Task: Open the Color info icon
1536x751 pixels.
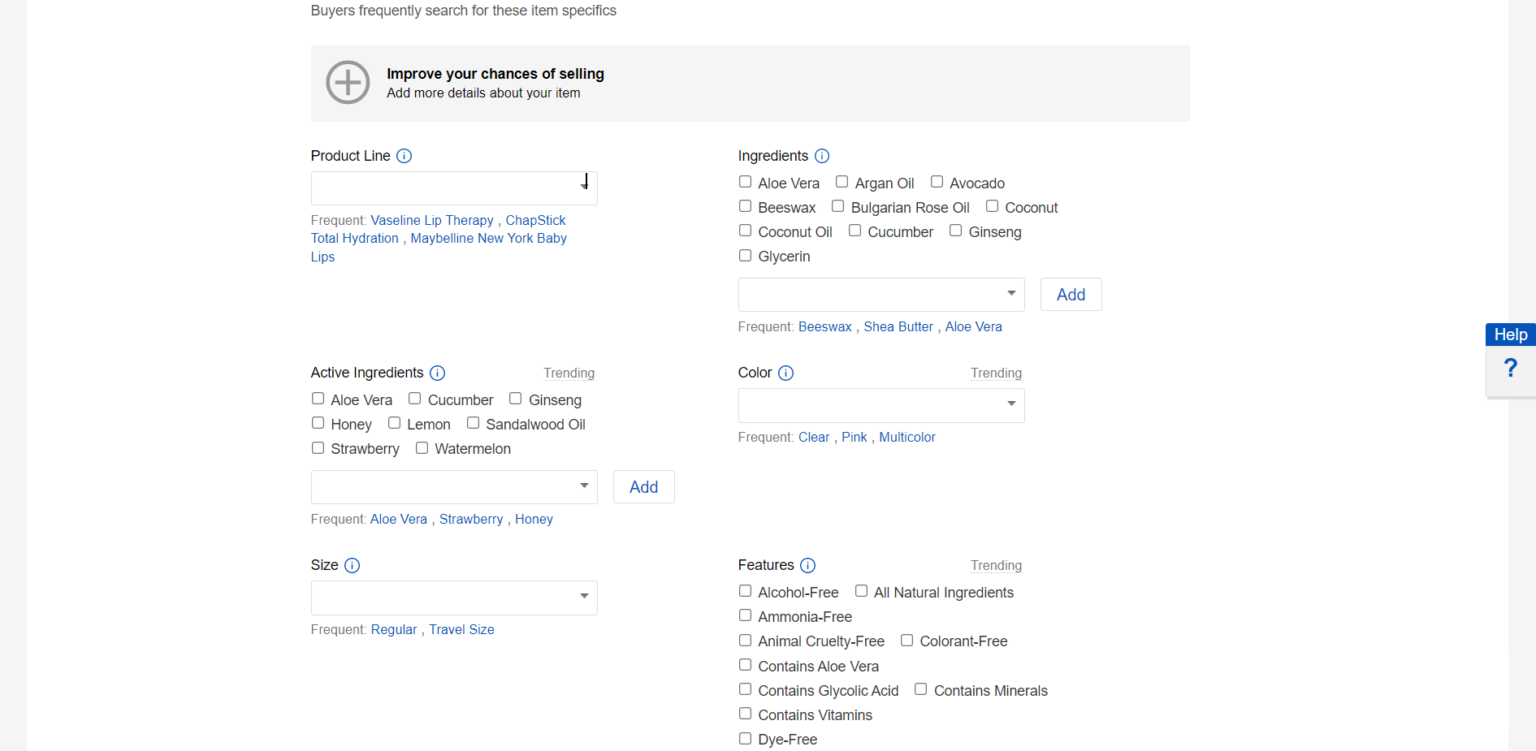Action: coord(786,373)
